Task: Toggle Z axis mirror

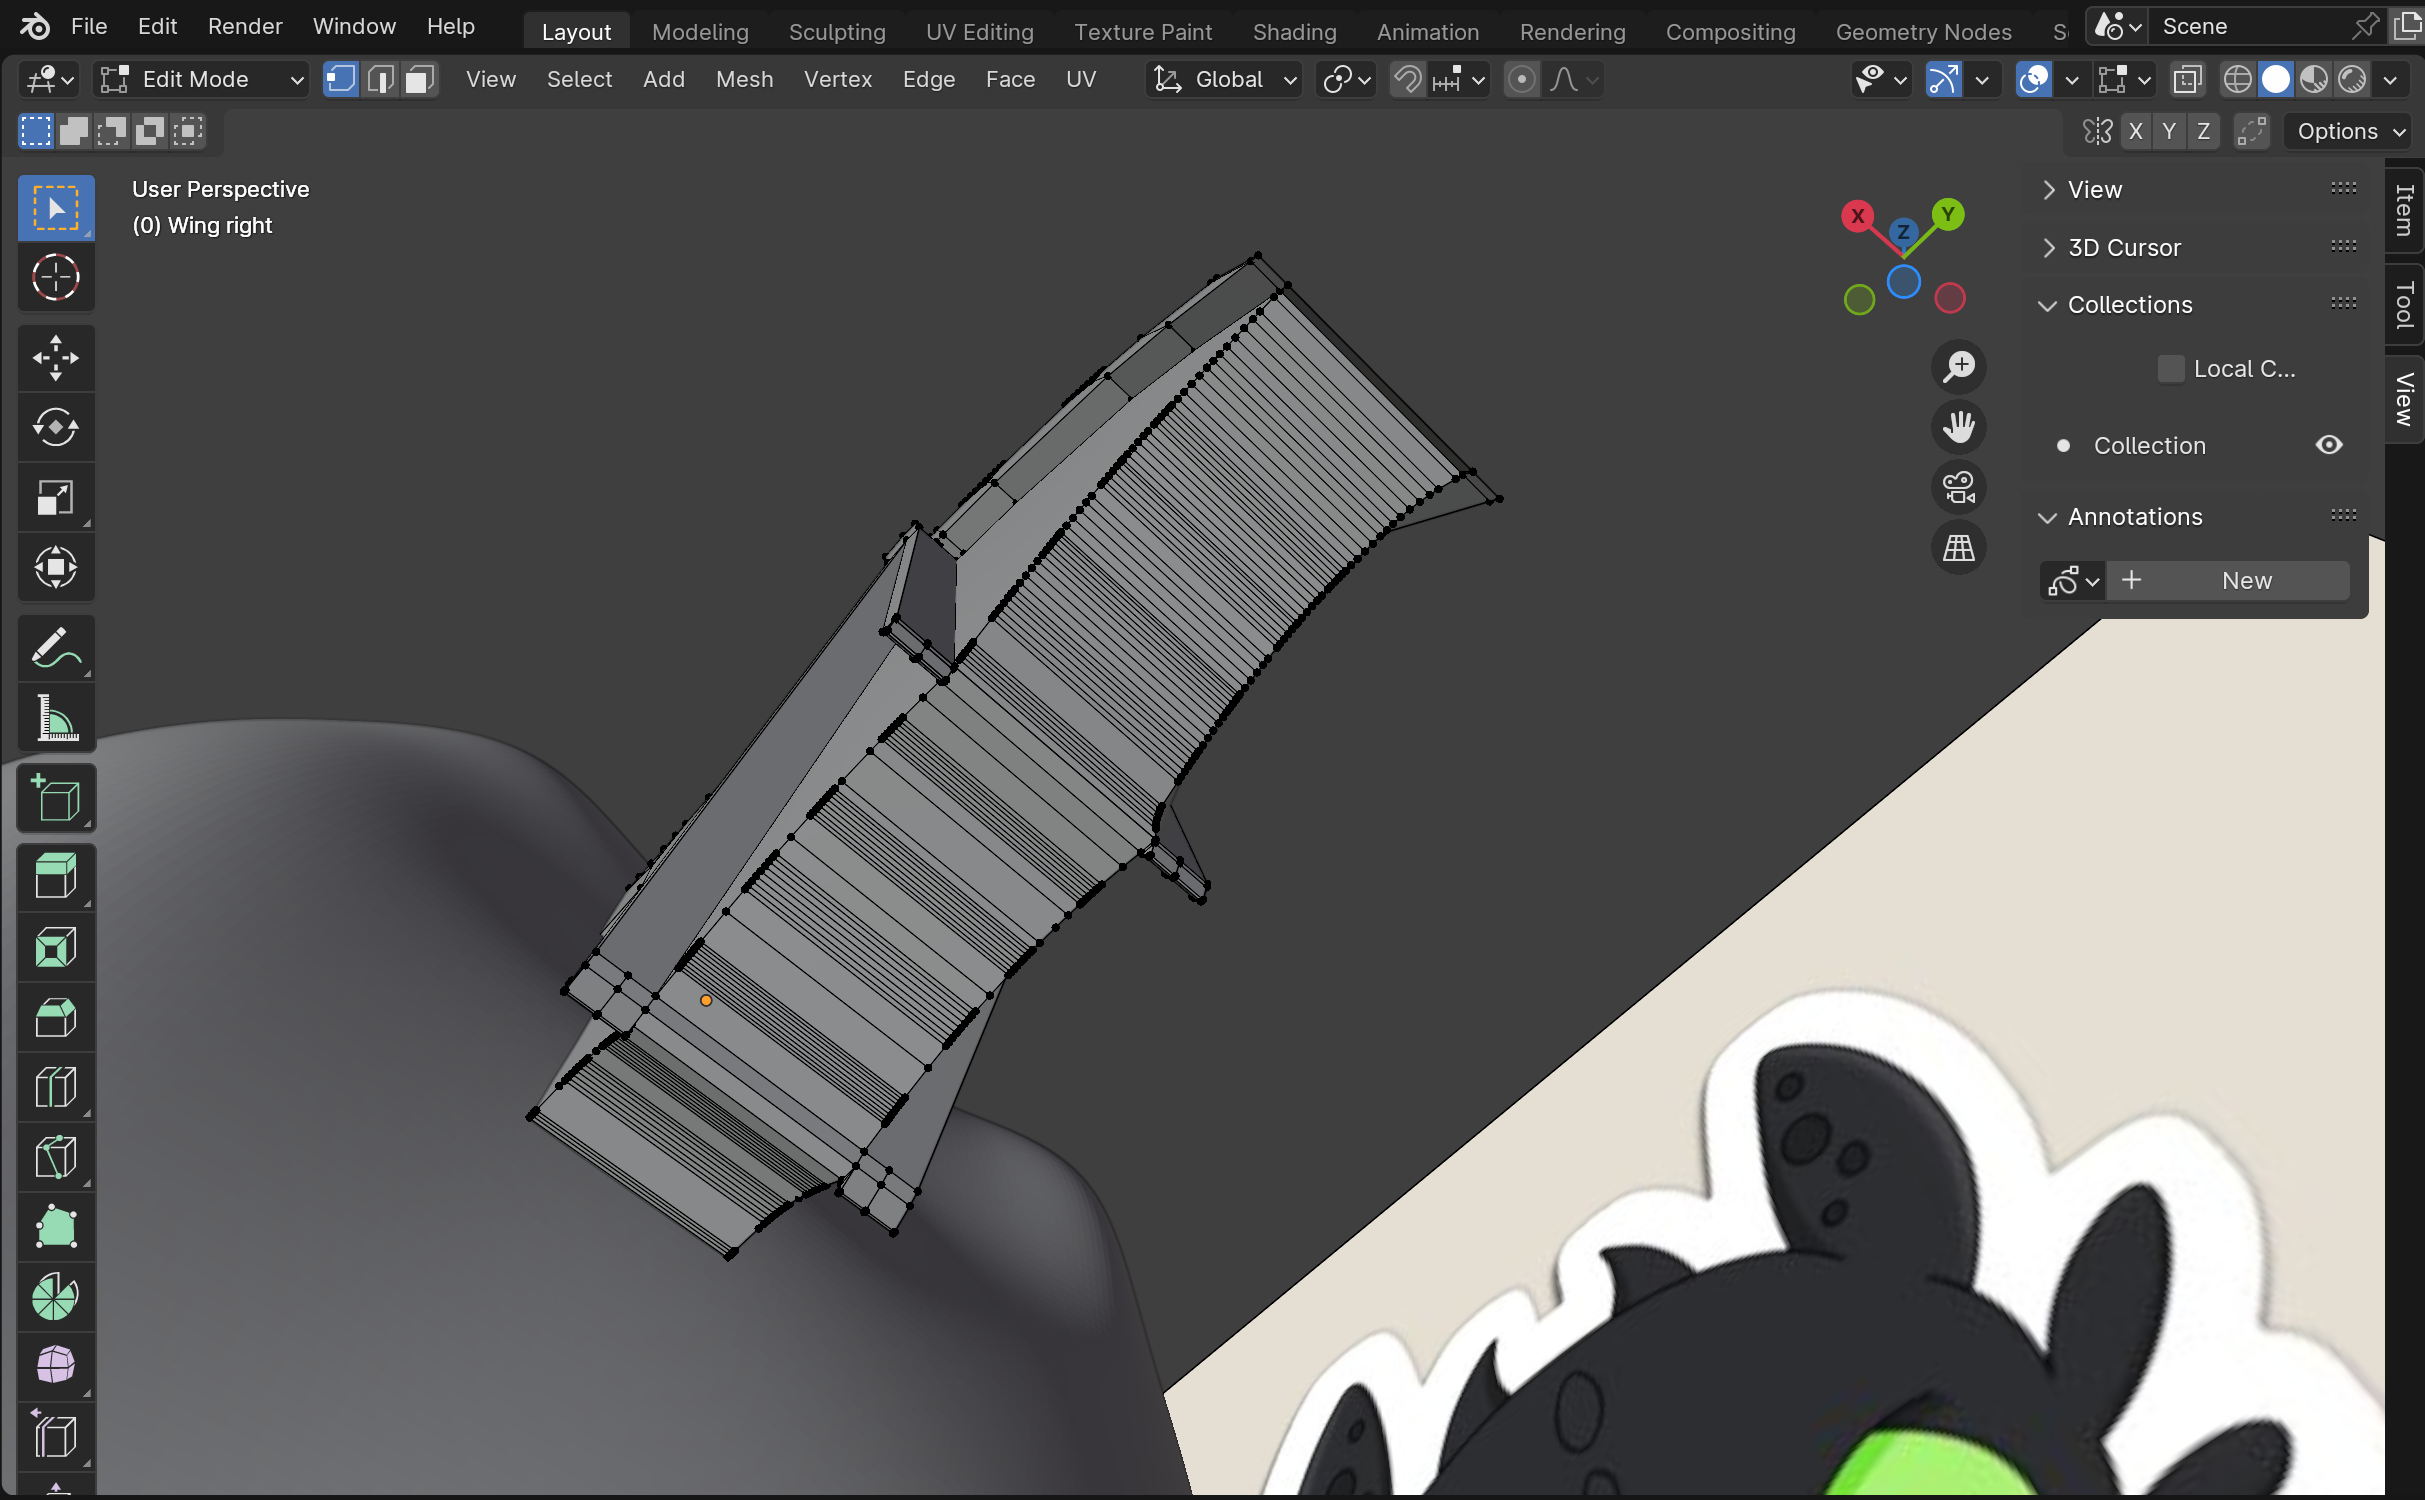Action: point(2203,131)
